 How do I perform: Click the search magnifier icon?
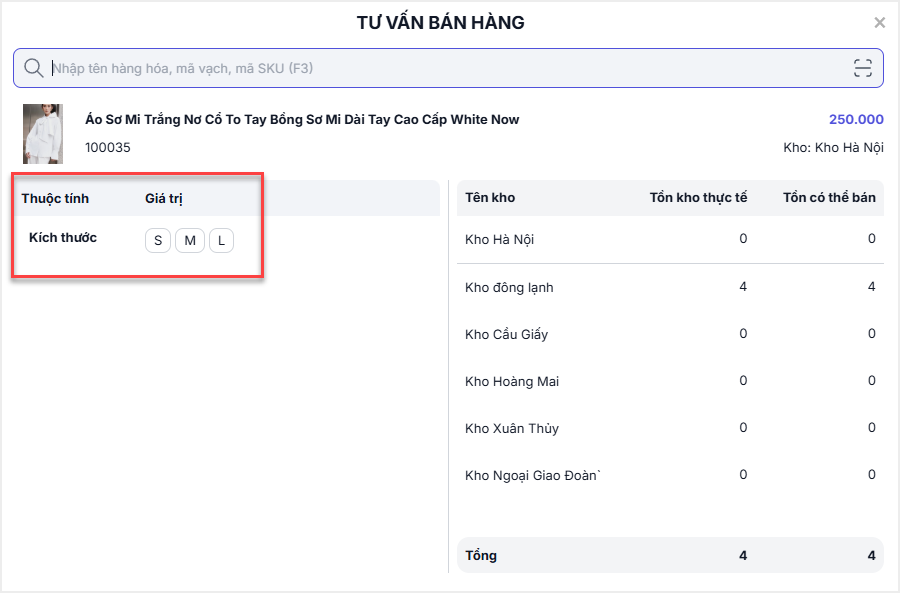coord(33,68)
